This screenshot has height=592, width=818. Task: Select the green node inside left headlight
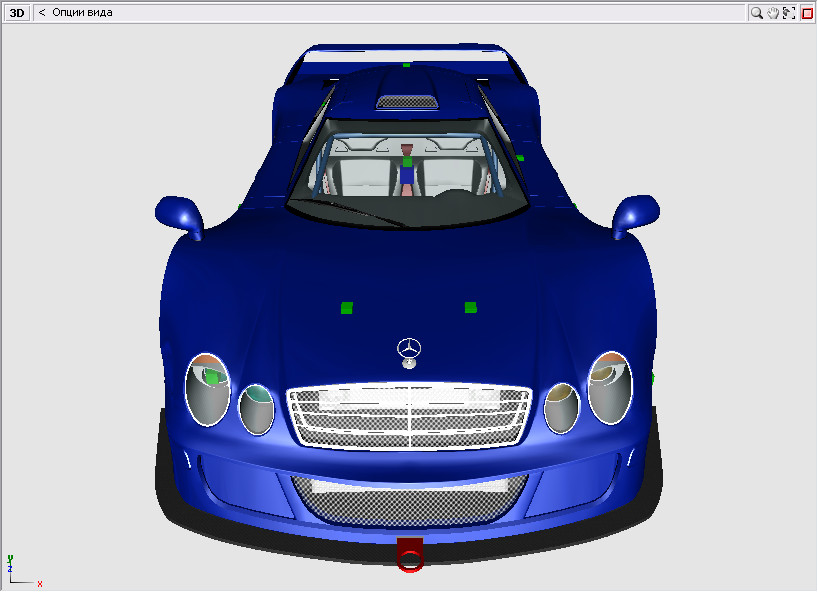pos(212,376)
